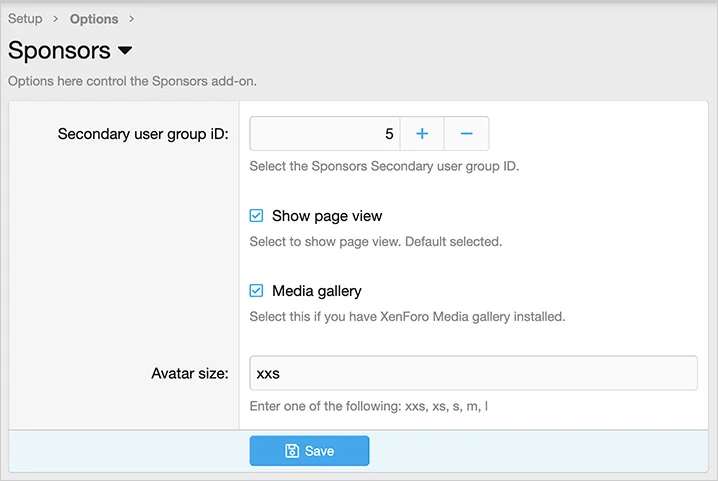Click the 'Secondary user group iD:' label
Screen dimensions: 718x481
tap(143, 134)
